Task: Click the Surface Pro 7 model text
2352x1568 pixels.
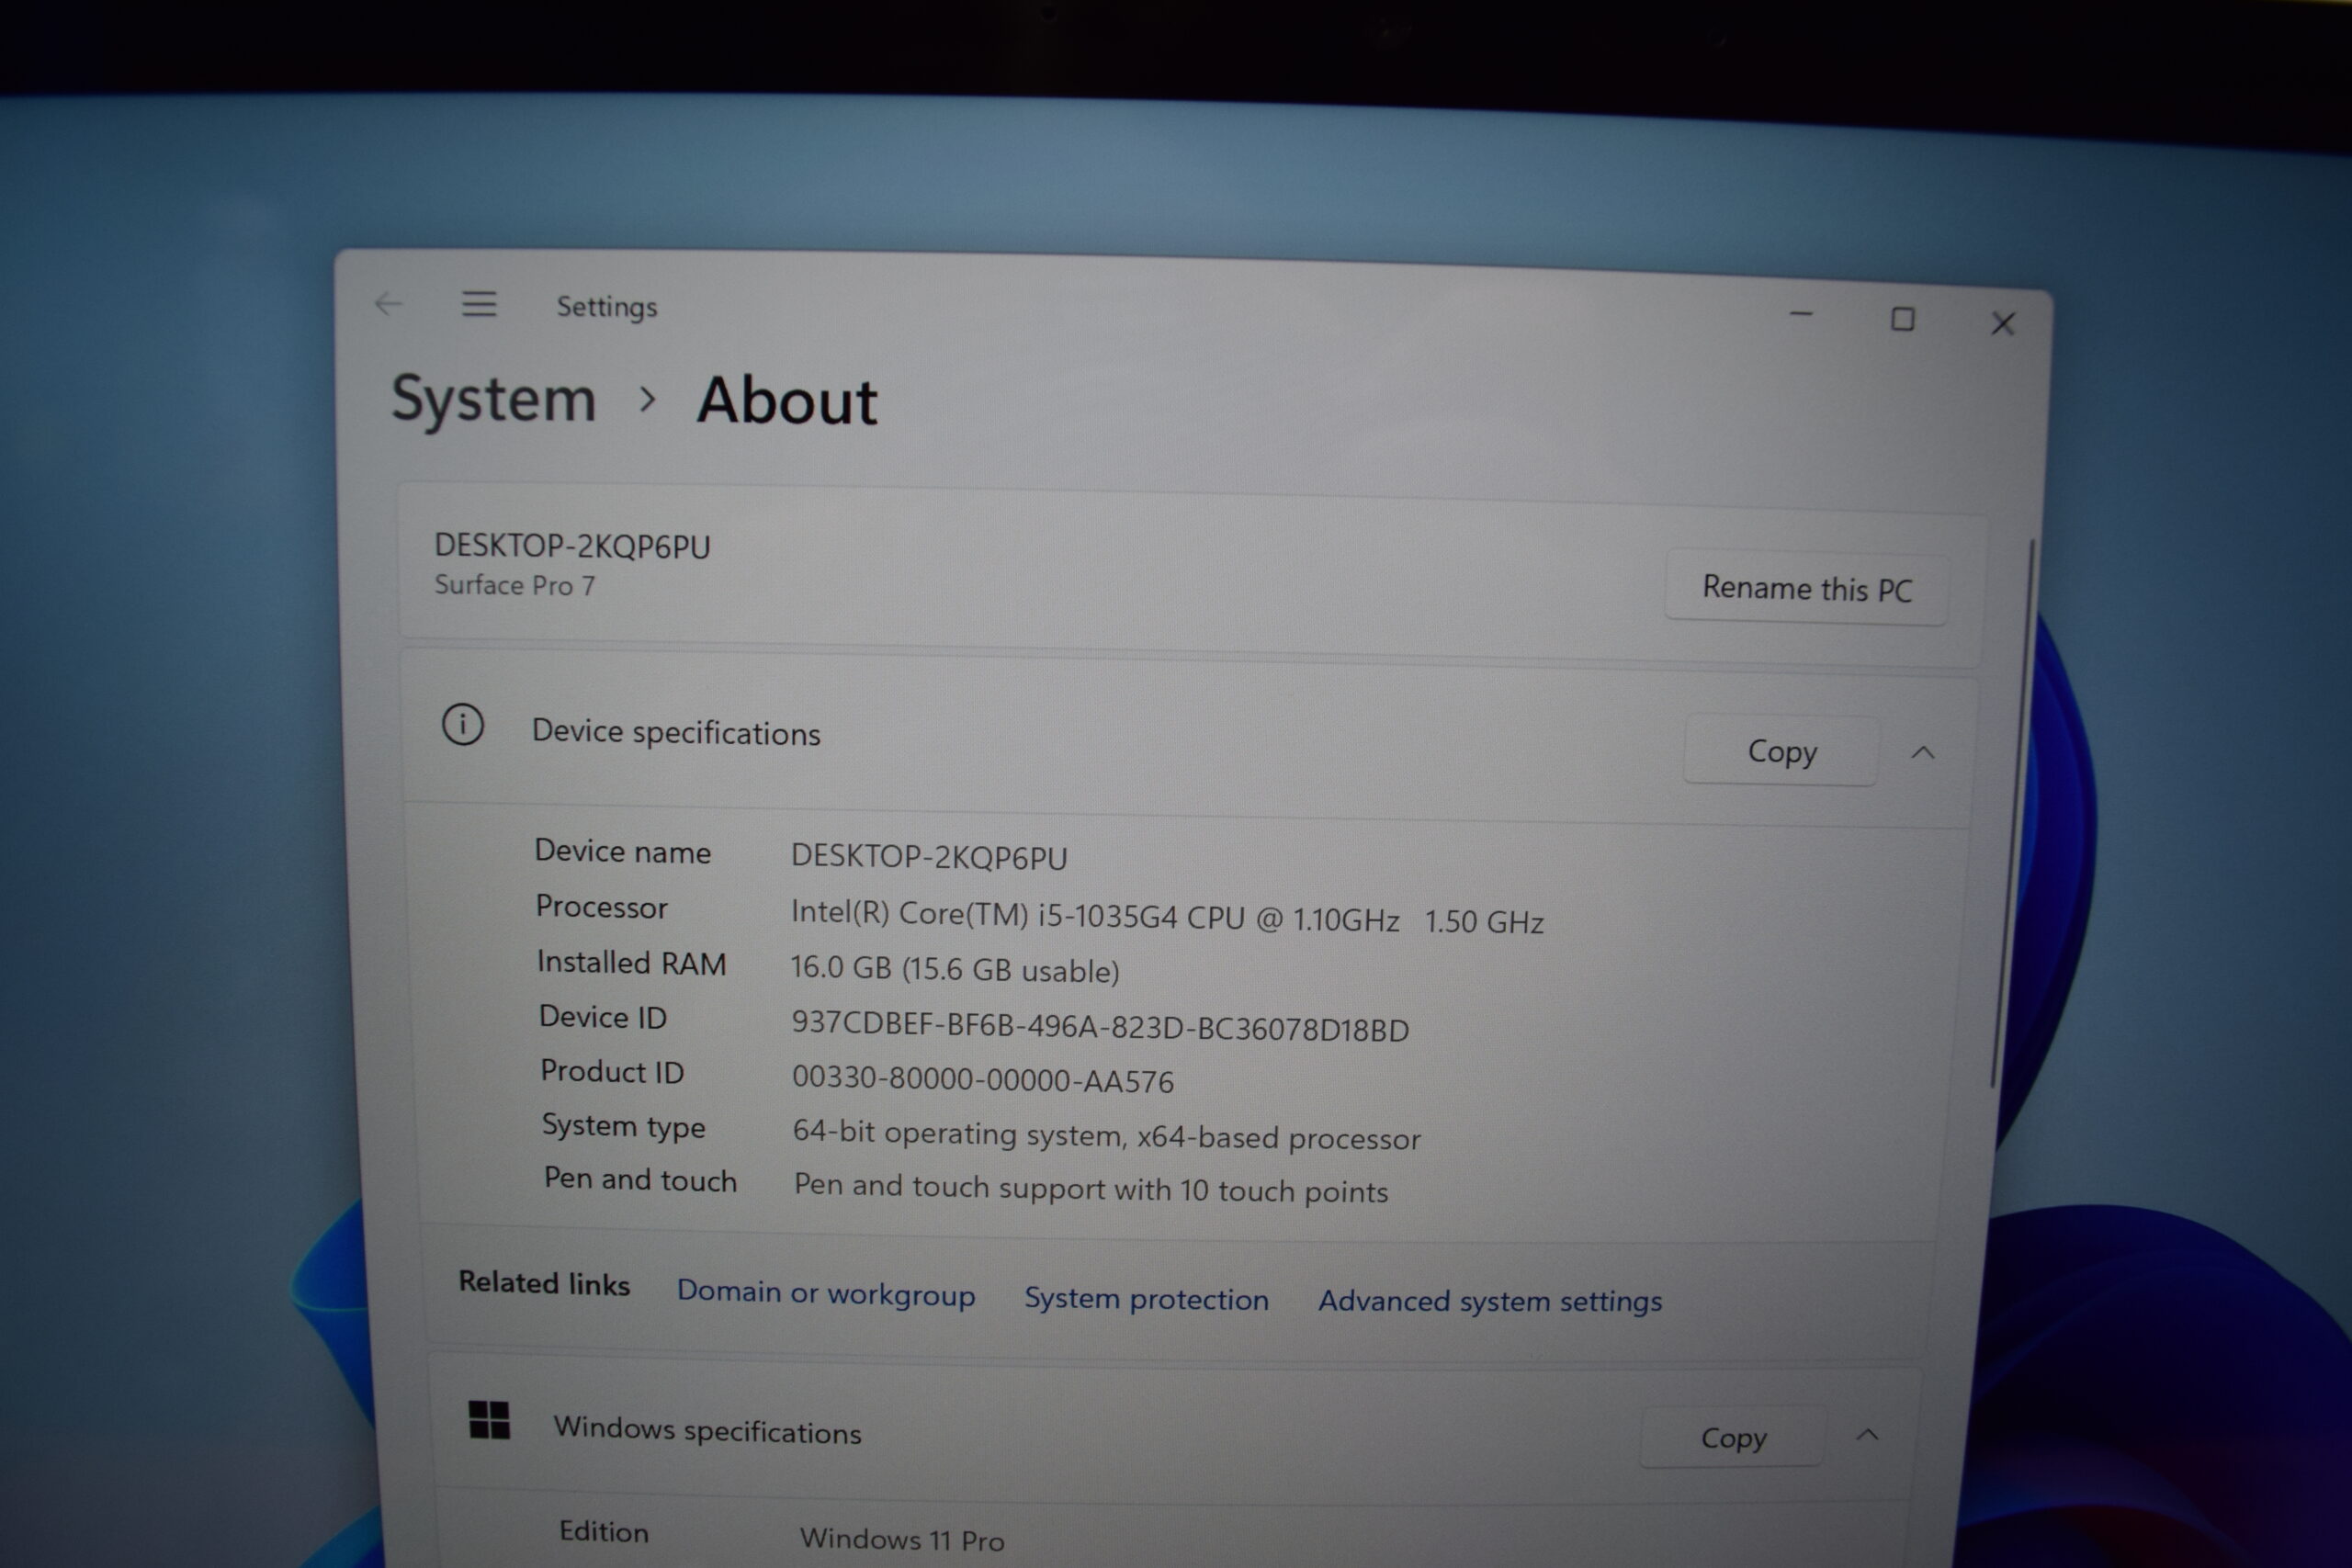Action: pyautogui.click(x=515, y=585)
